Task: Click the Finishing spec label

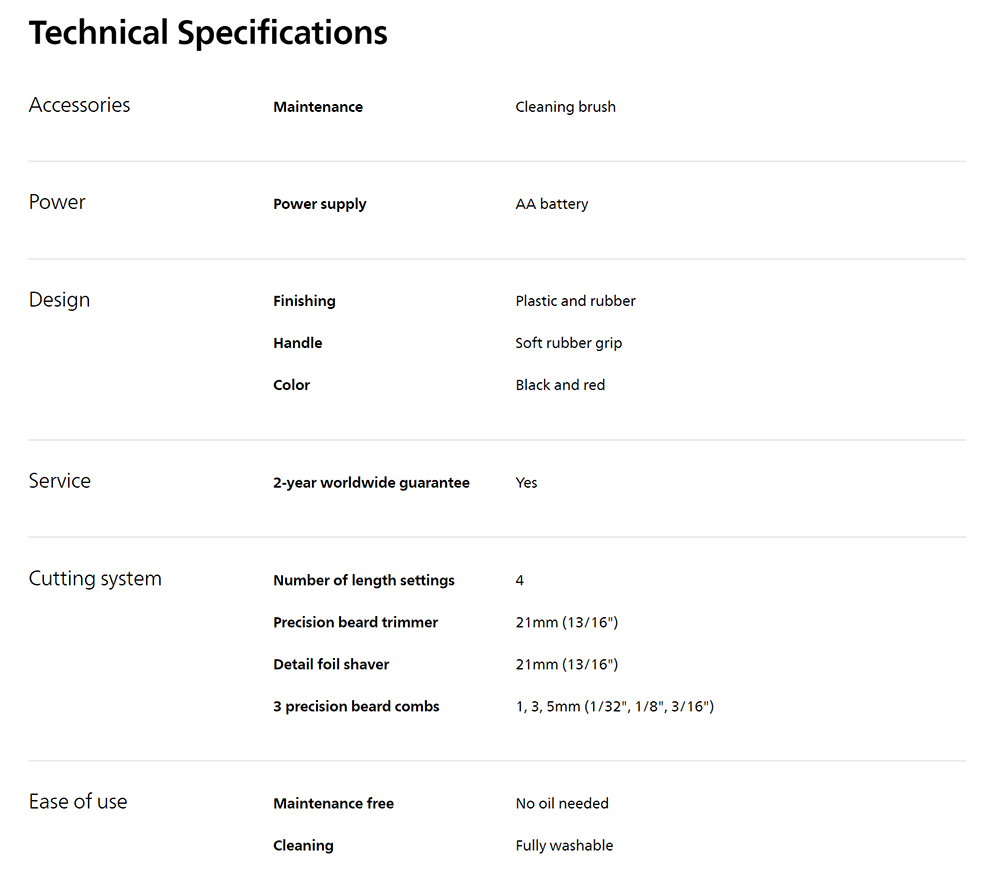Action: tap(305, 301)
